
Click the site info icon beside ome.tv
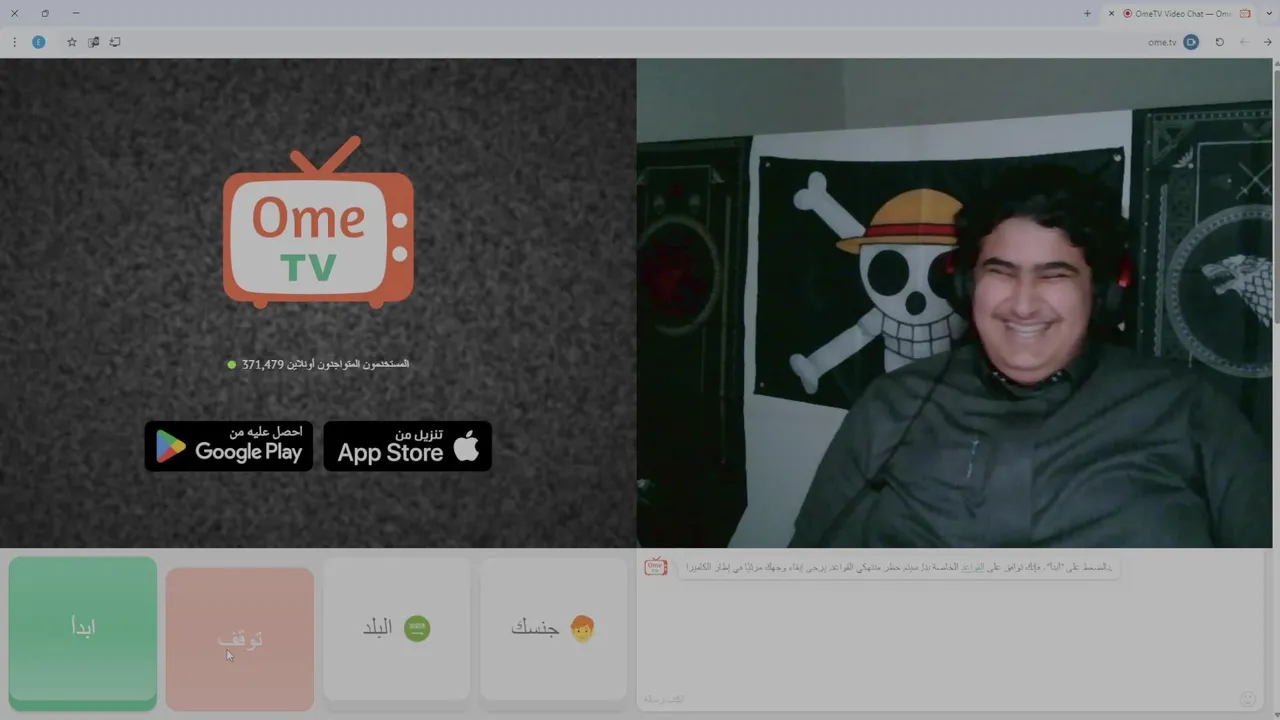click(x=1191, y=42)
